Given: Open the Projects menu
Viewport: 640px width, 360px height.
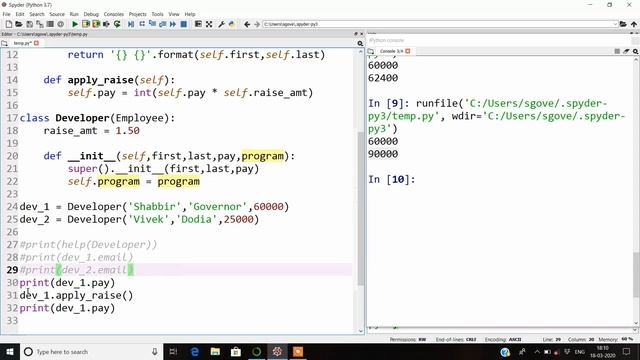Looking at the screenshot, I should (x=138, y=14).
